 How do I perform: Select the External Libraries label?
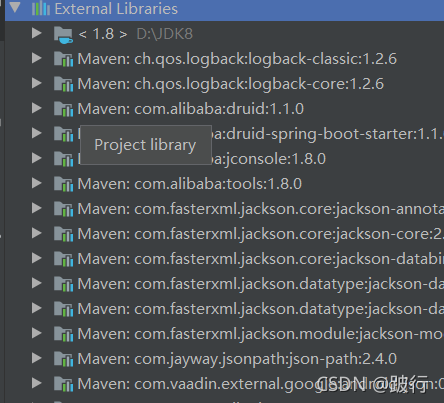(116, 9)
